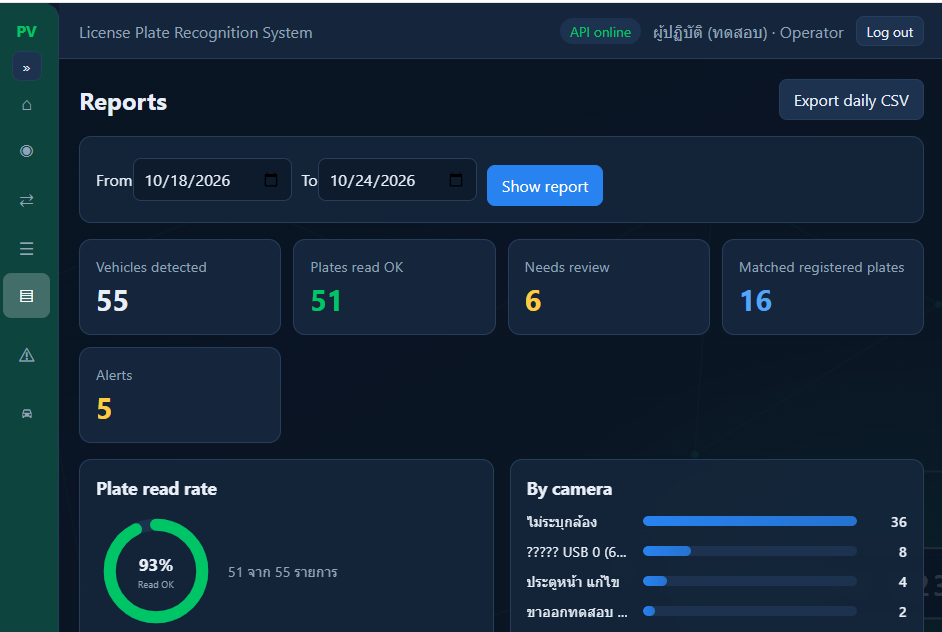This screenshot has height=632, width=942.
Task: Click the camera bar with count 2
Action: pos(750,611)
